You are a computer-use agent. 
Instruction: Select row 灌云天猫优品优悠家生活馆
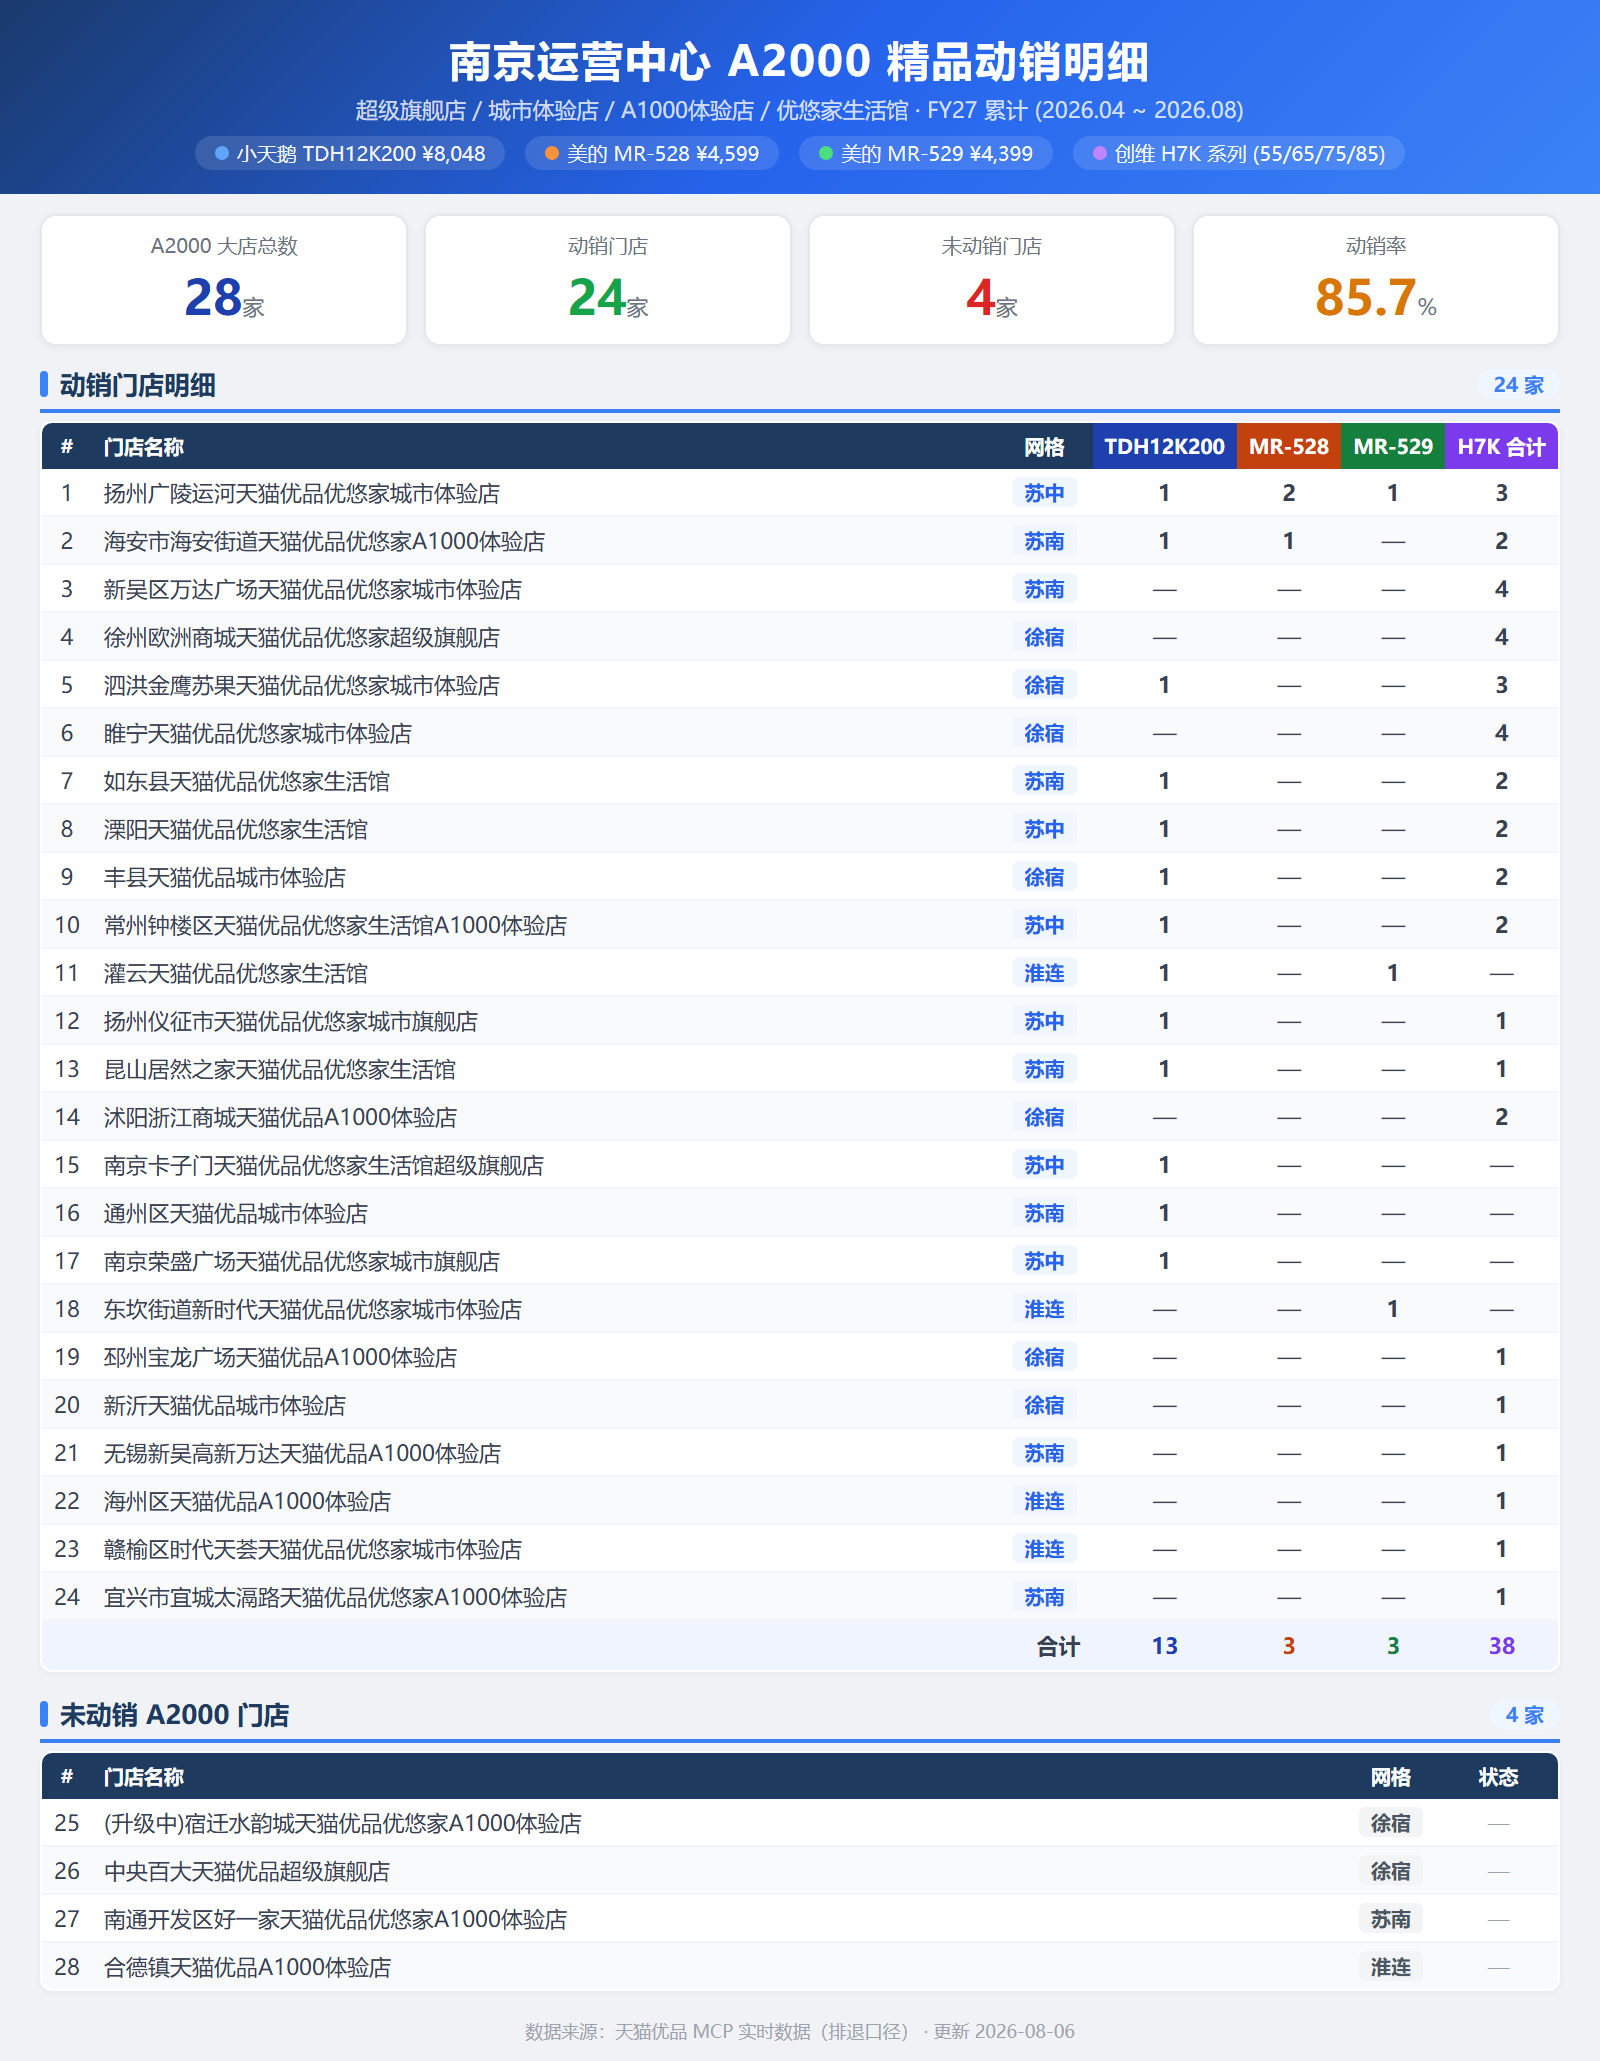[x=800, y=973]
